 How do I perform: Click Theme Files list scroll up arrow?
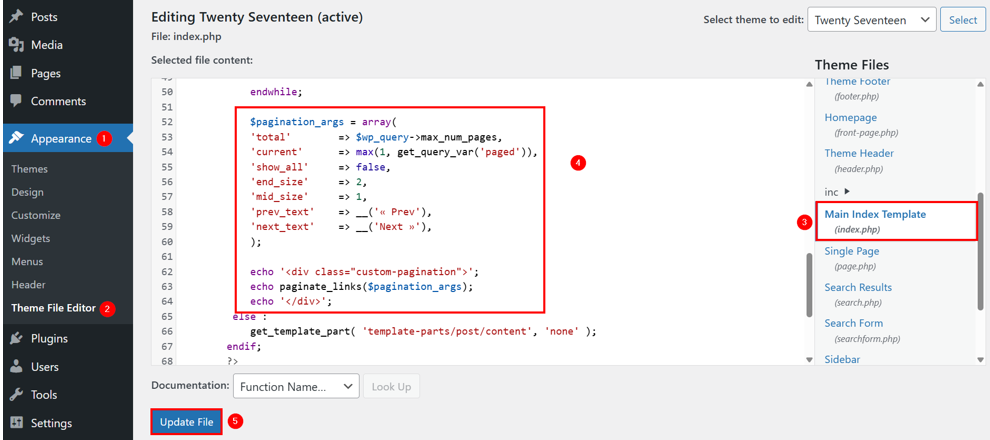pyautogui.click(x=980, y=84)
